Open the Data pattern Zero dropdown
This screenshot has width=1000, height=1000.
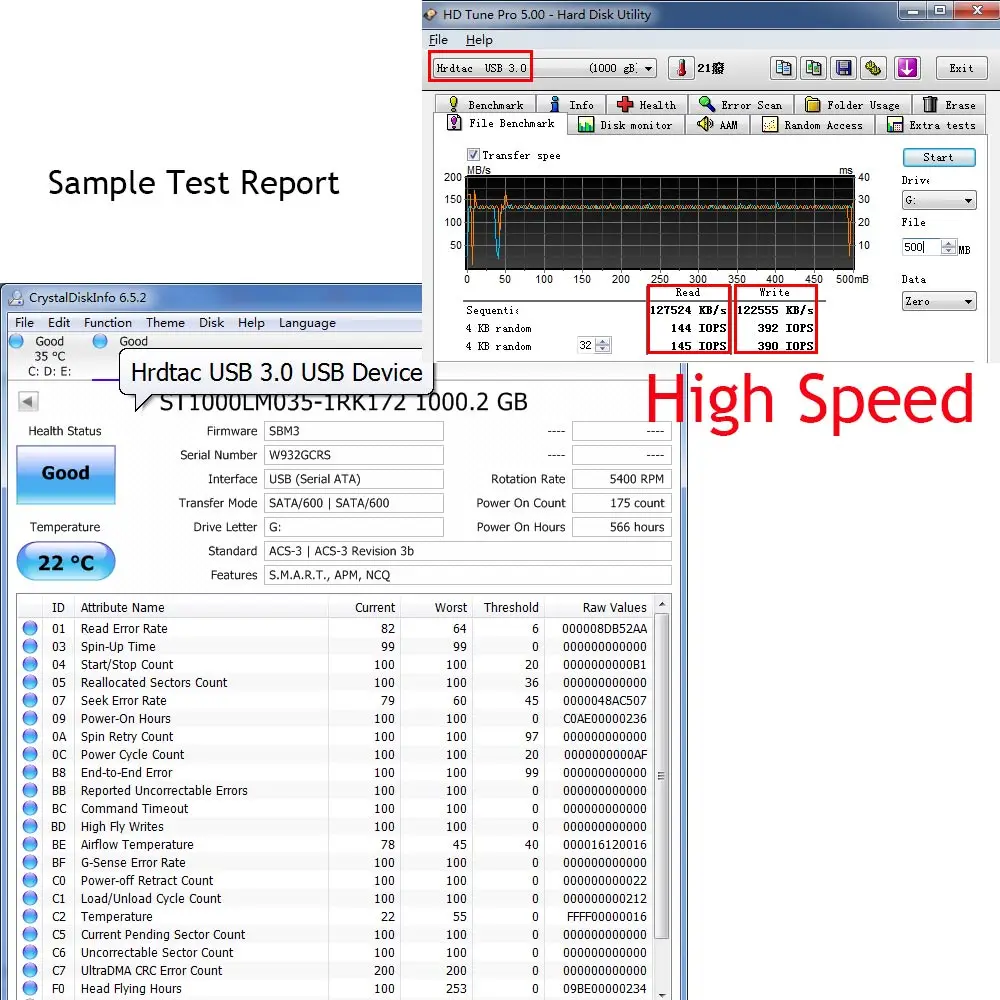click(x=939, y=301)
